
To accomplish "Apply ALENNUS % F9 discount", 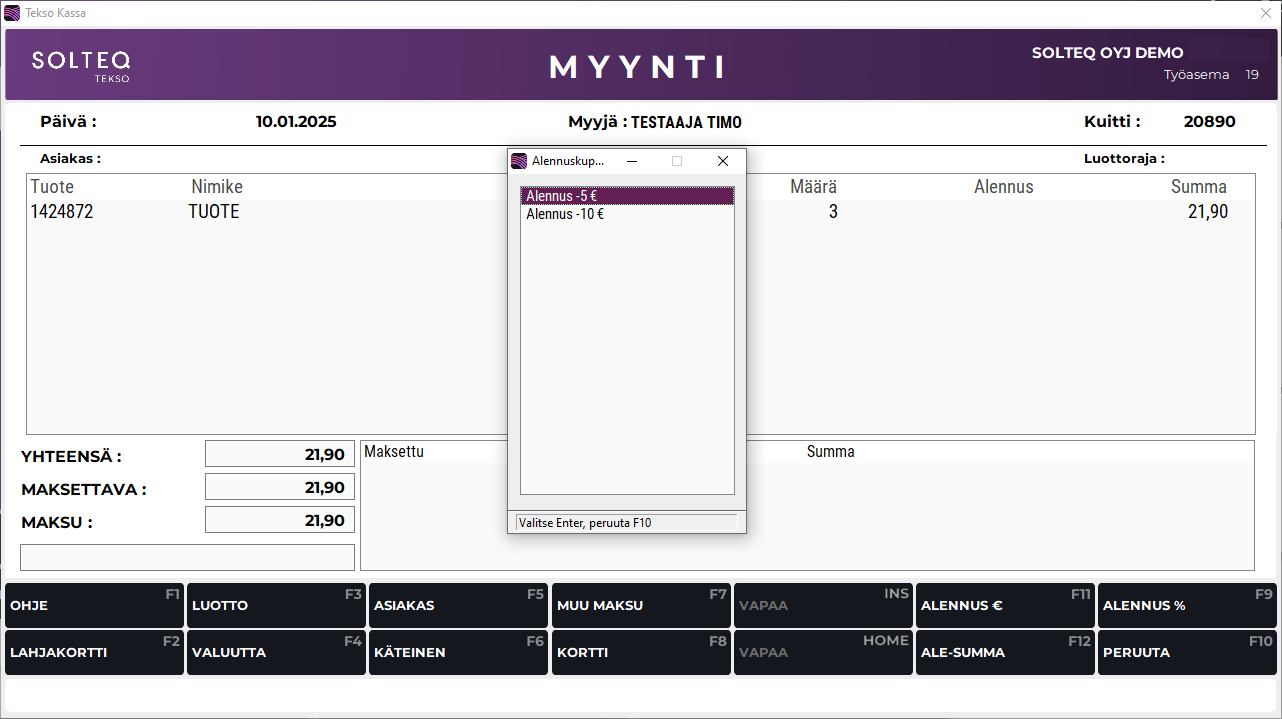I will [1187, 606].
